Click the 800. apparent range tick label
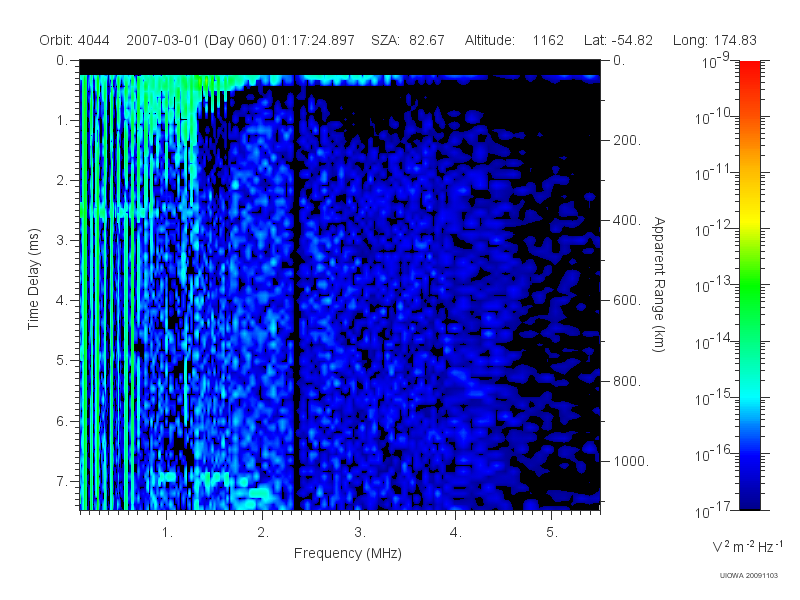This screenshot has width=800, height=600. coord(627,381)
